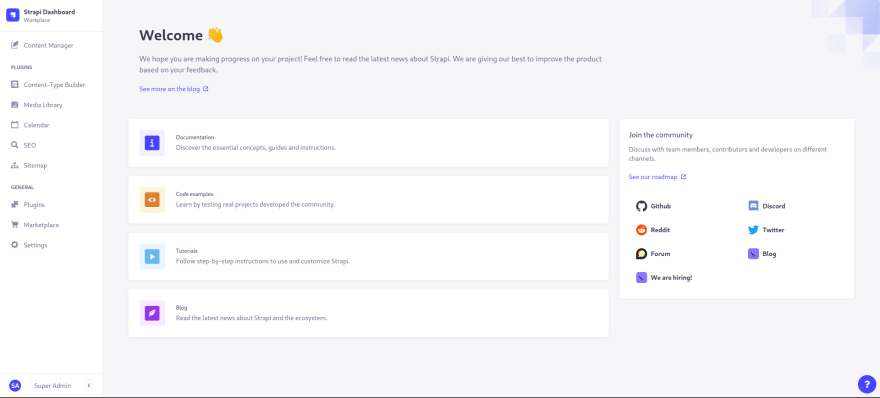
Task: Click external link icon beside blog link
Action: pyautogui.click(x=206, y=89)
